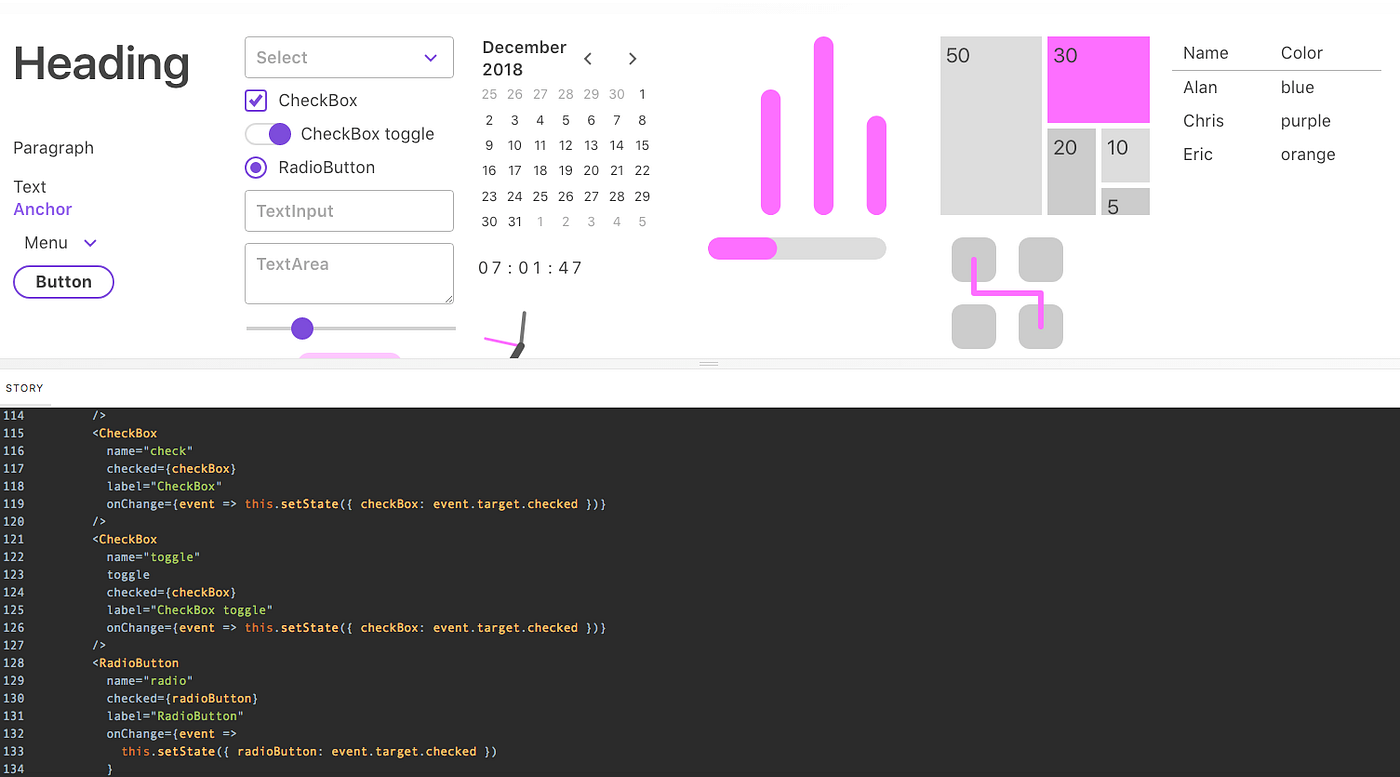
Task: Switch to the STORY tab
Action: pyautogui.click(x=25, y=388)
